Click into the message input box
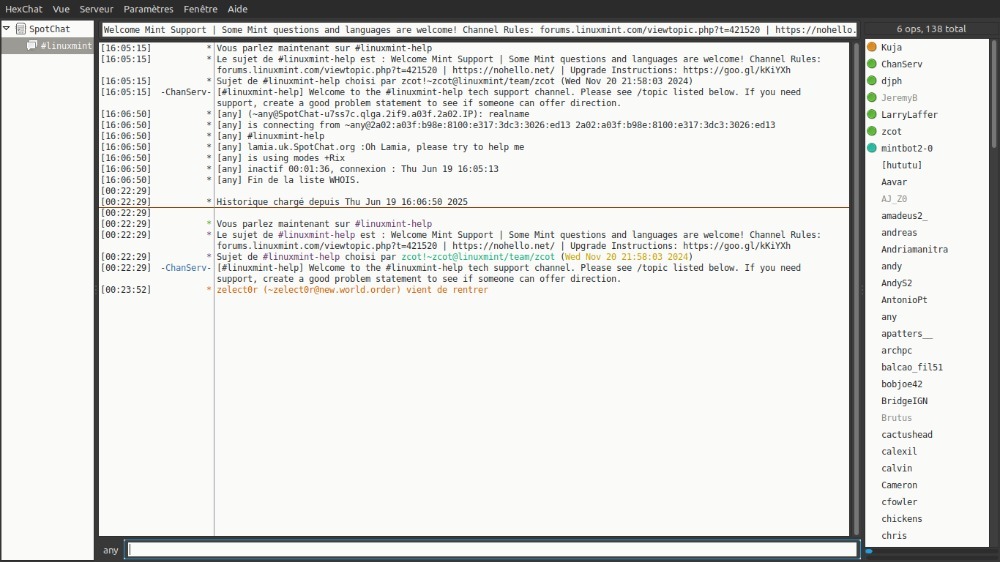This screenshot has width=1000, height=562. coord(492,549)
